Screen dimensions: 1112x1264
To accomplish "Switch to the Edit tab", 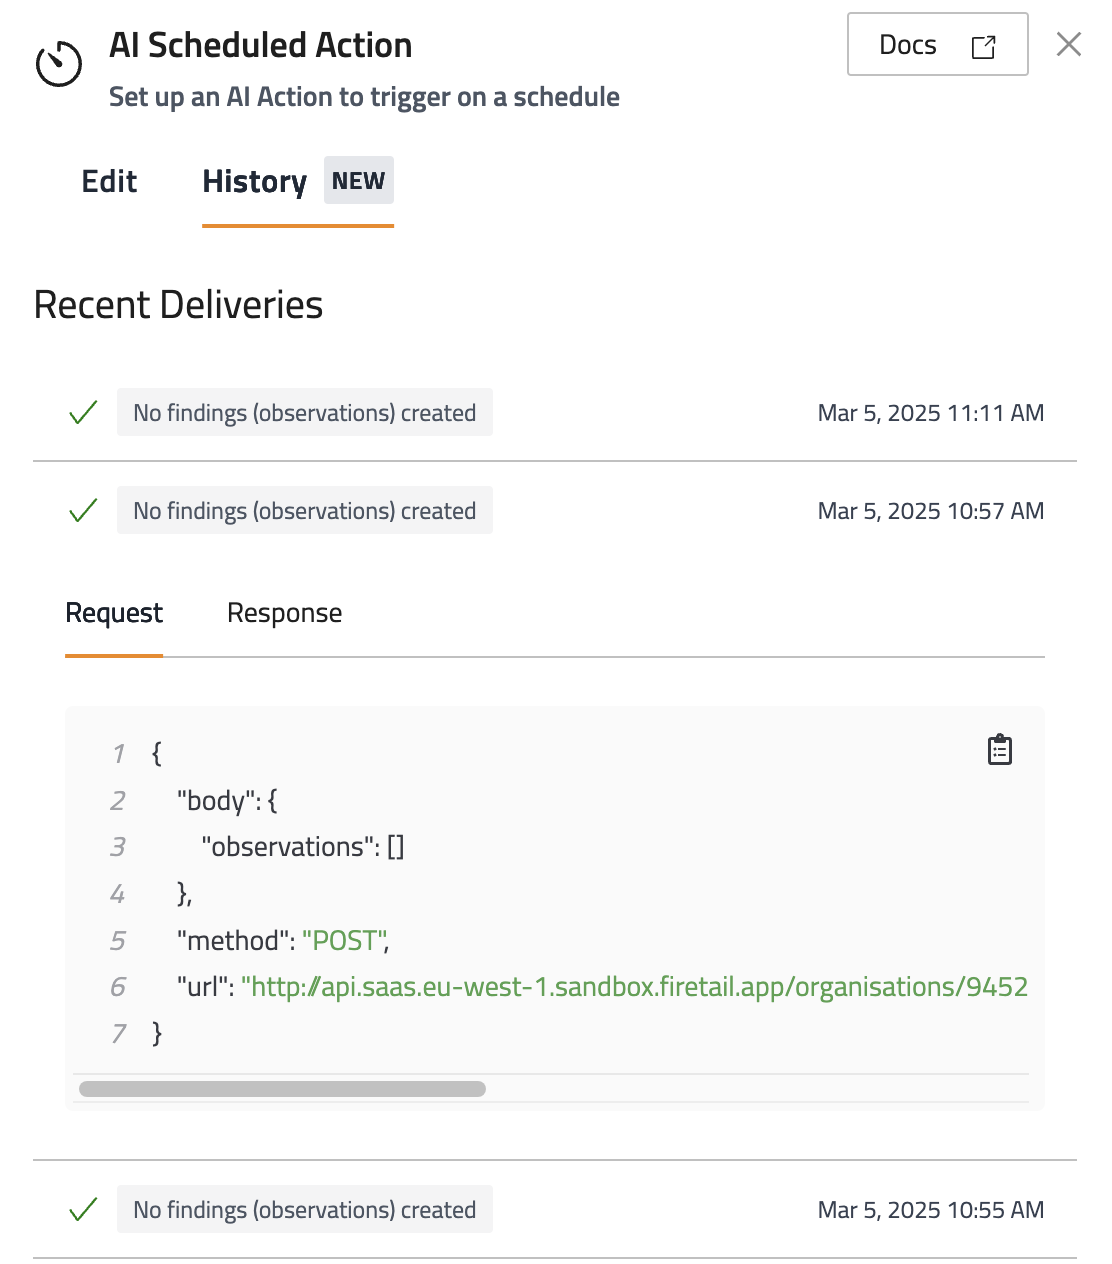I will tap(109, 182).
